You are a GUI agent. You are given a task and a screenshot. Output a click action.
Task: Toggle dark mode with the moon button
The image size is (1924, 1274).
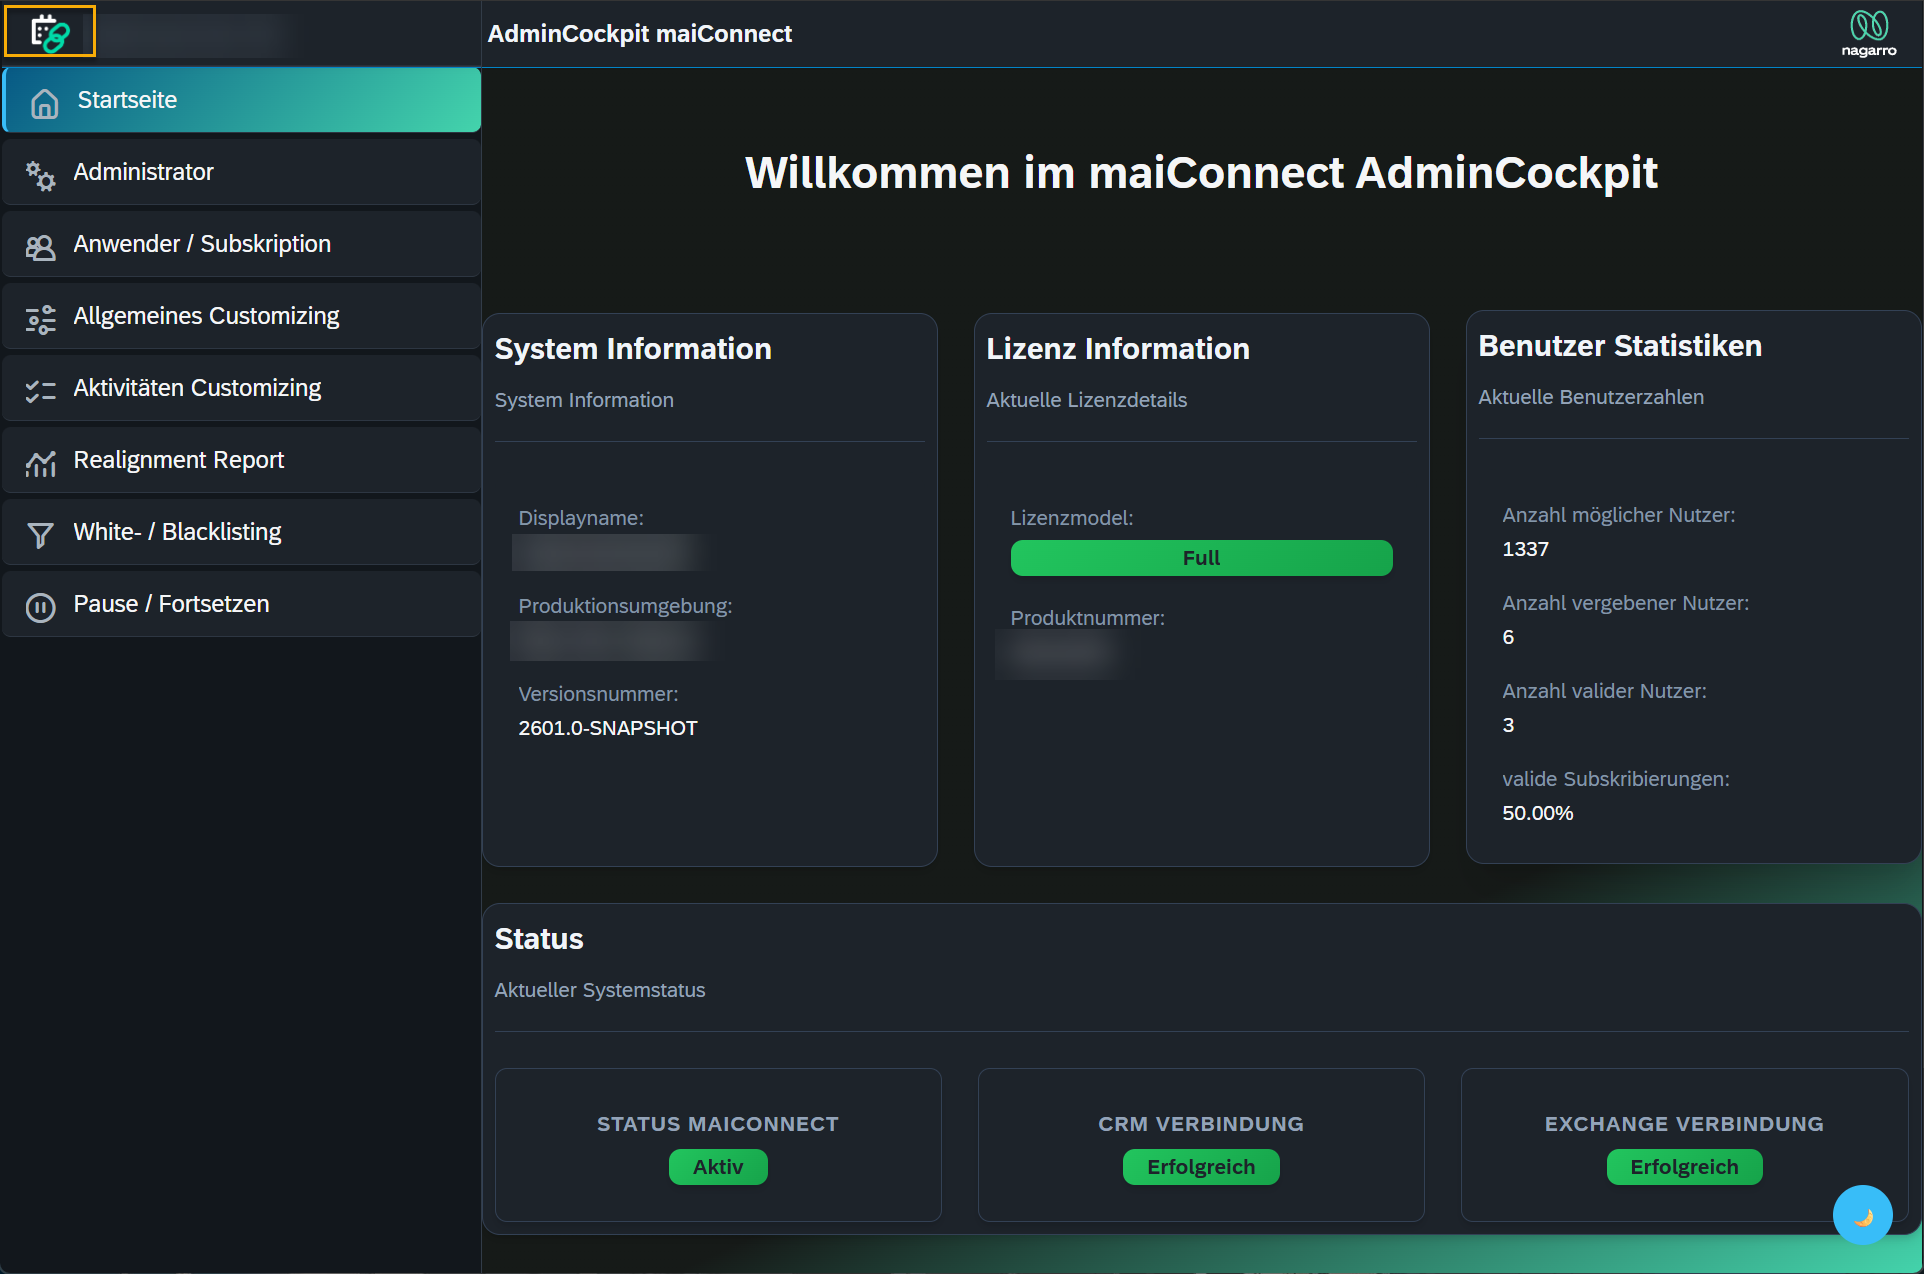(1862, 1215)
